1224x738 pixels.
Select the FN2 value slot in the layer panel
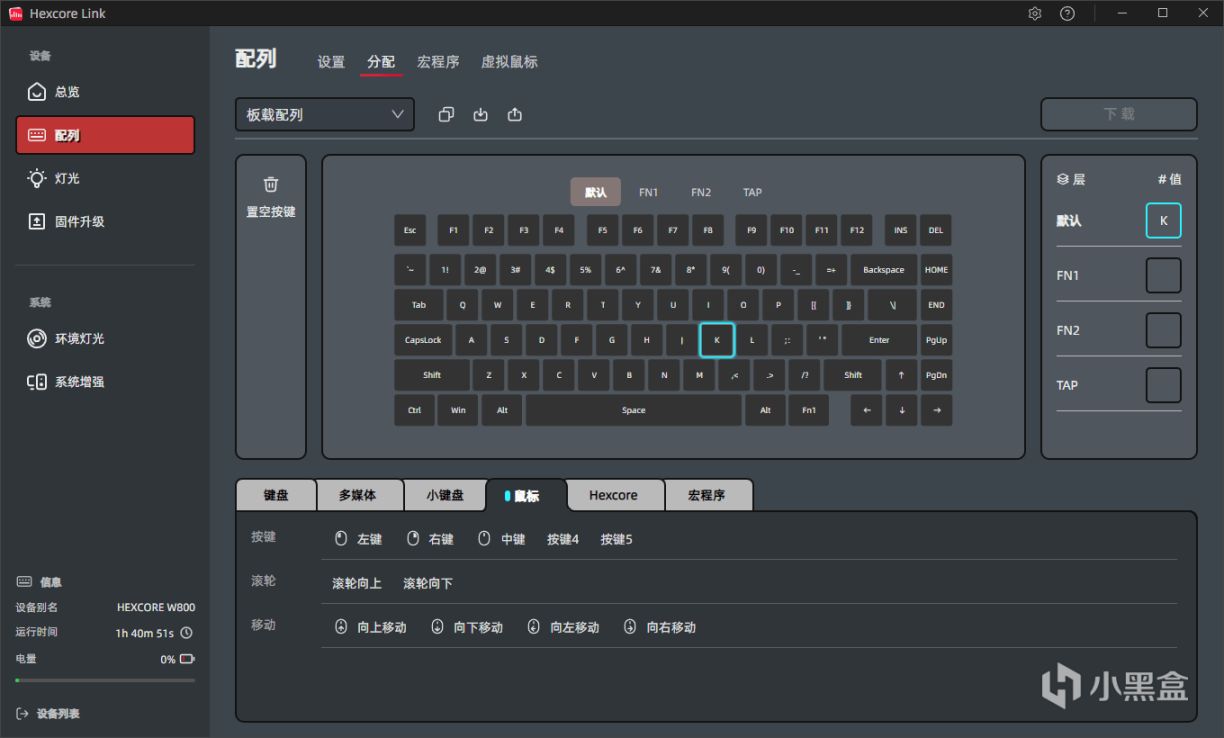coord(1163,330)
